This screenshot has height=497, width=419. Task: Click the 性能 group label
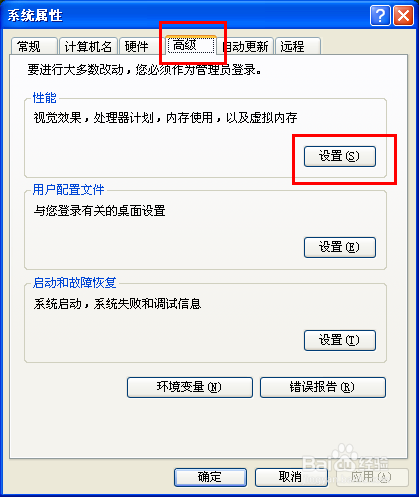point(45,98)
